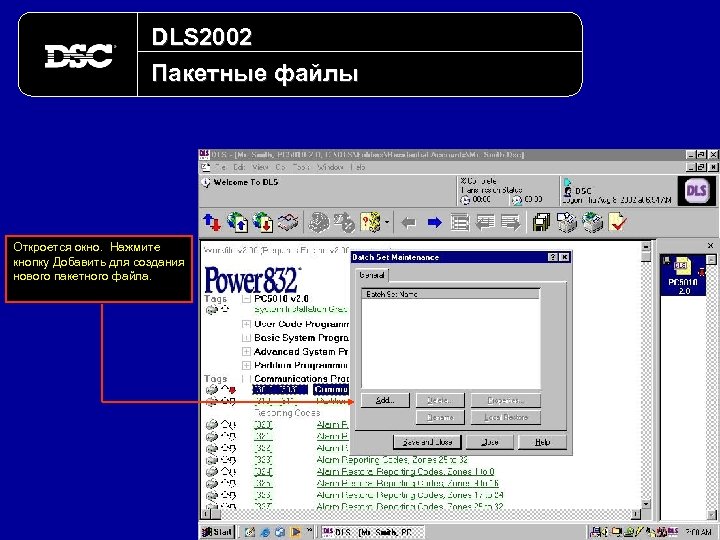Viewport: 720px width, 540px height.
Task: Click the save floppy disks toolbar icon
Action: 542,222
